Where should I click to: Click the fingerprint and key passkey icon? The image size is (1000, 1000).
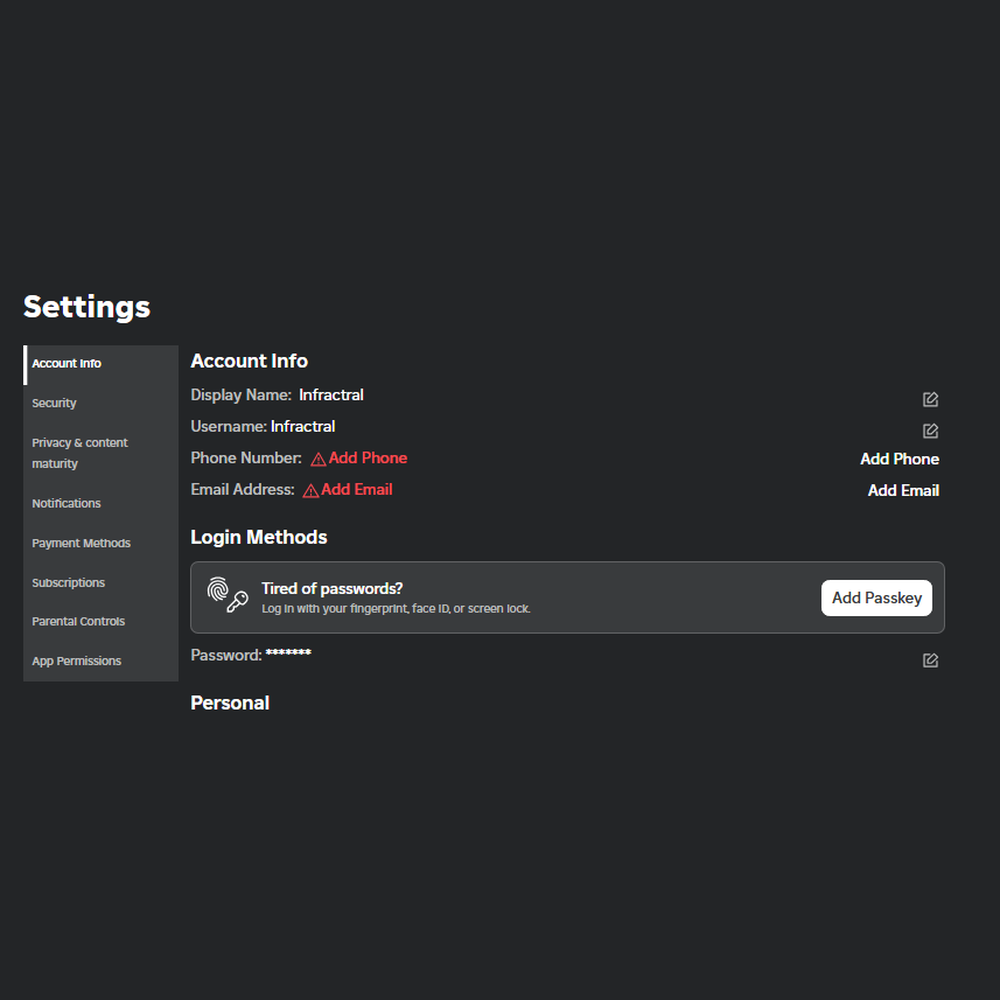(228, 594)
